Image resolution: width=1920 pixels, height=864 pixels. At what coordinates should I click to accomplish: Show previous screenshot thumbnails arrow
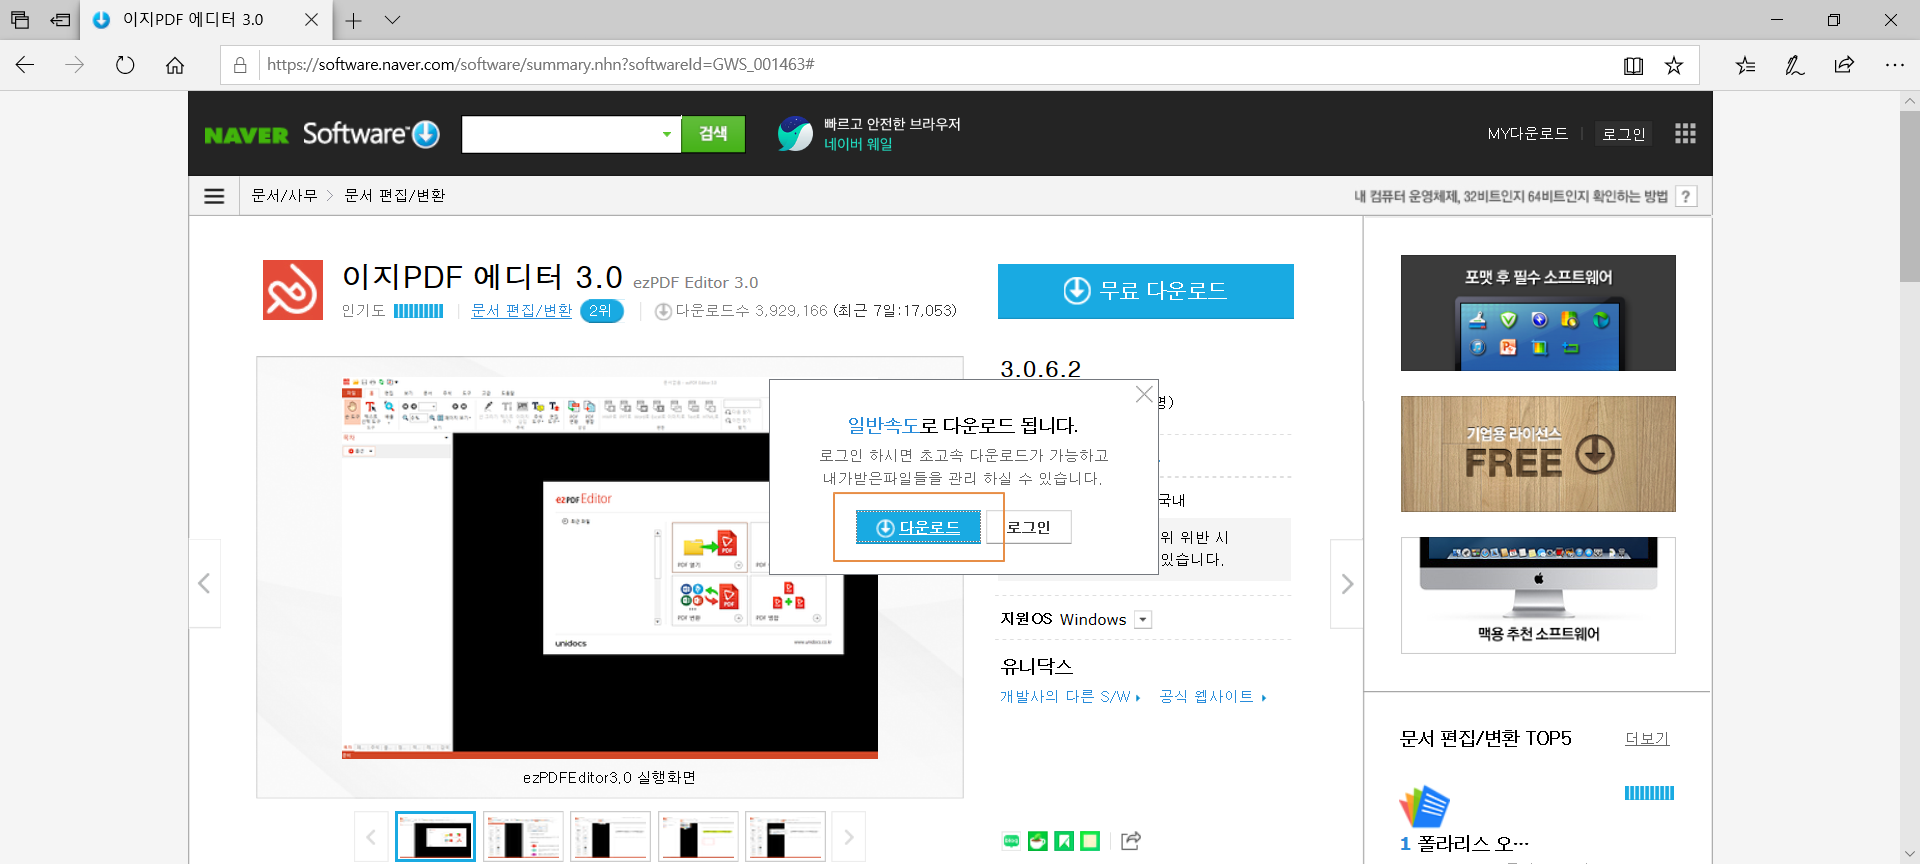tap(371, 837)
